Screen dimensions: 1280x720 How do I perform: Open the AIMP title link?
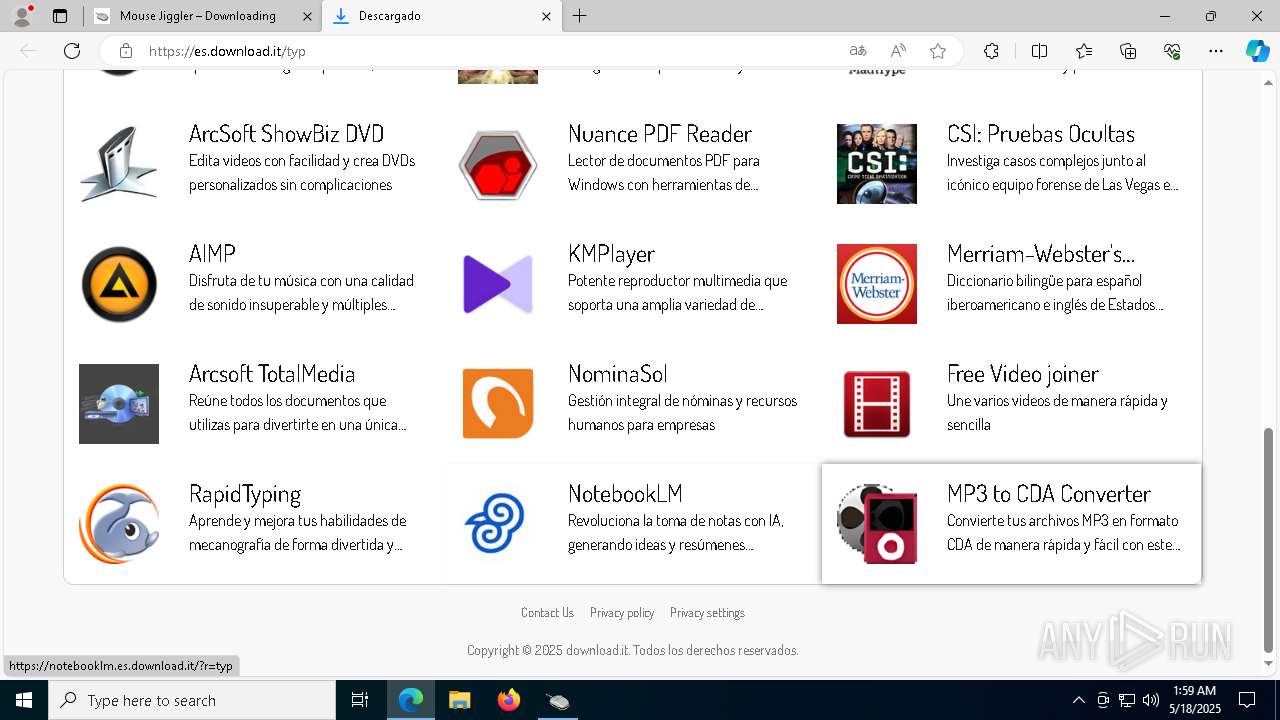tap(212, 254)
